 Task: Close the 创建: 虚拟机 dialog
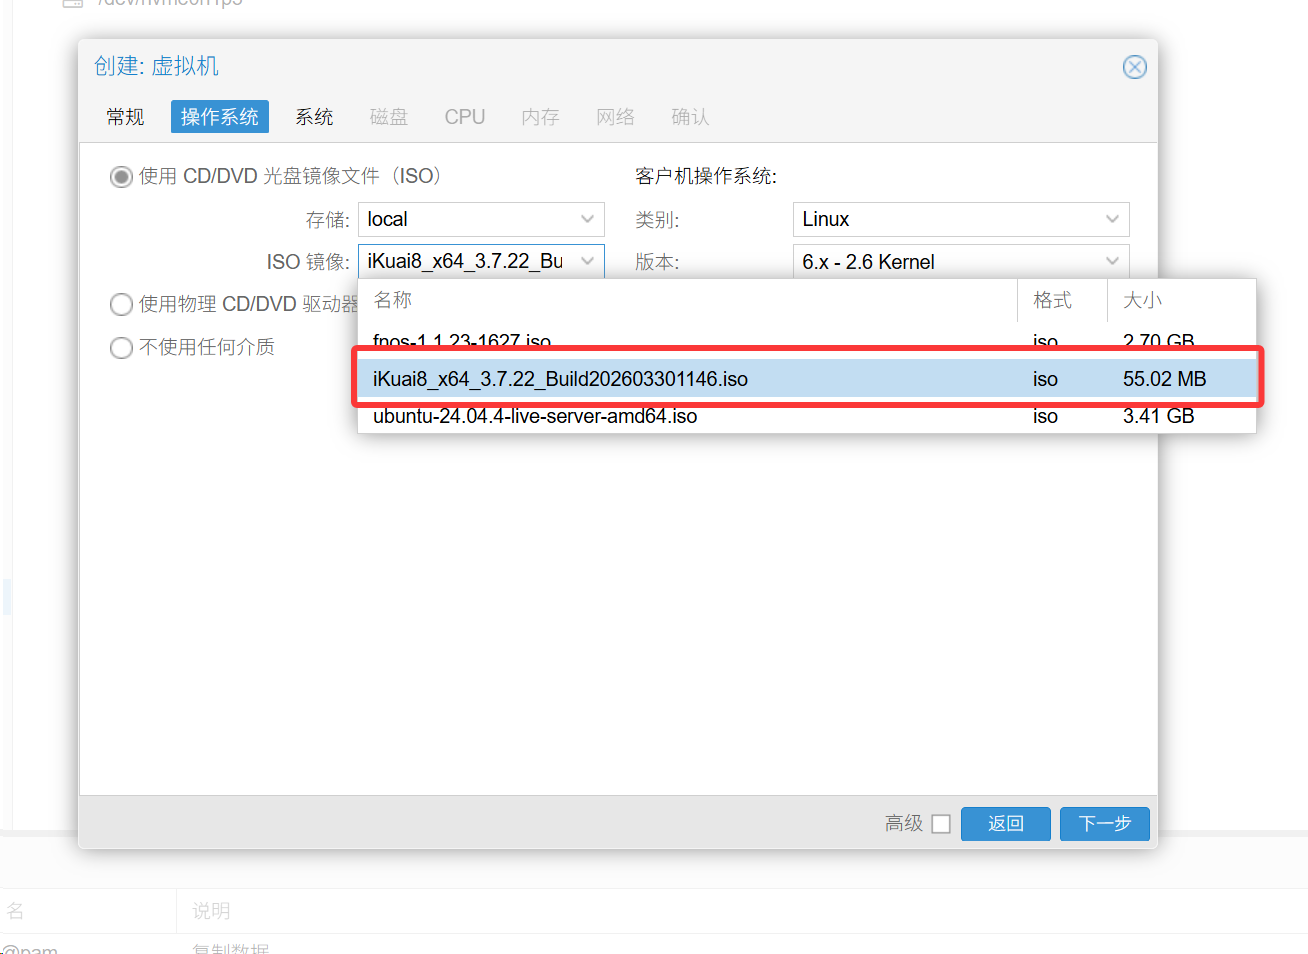pyautogui.click(x=1134, y=67)
